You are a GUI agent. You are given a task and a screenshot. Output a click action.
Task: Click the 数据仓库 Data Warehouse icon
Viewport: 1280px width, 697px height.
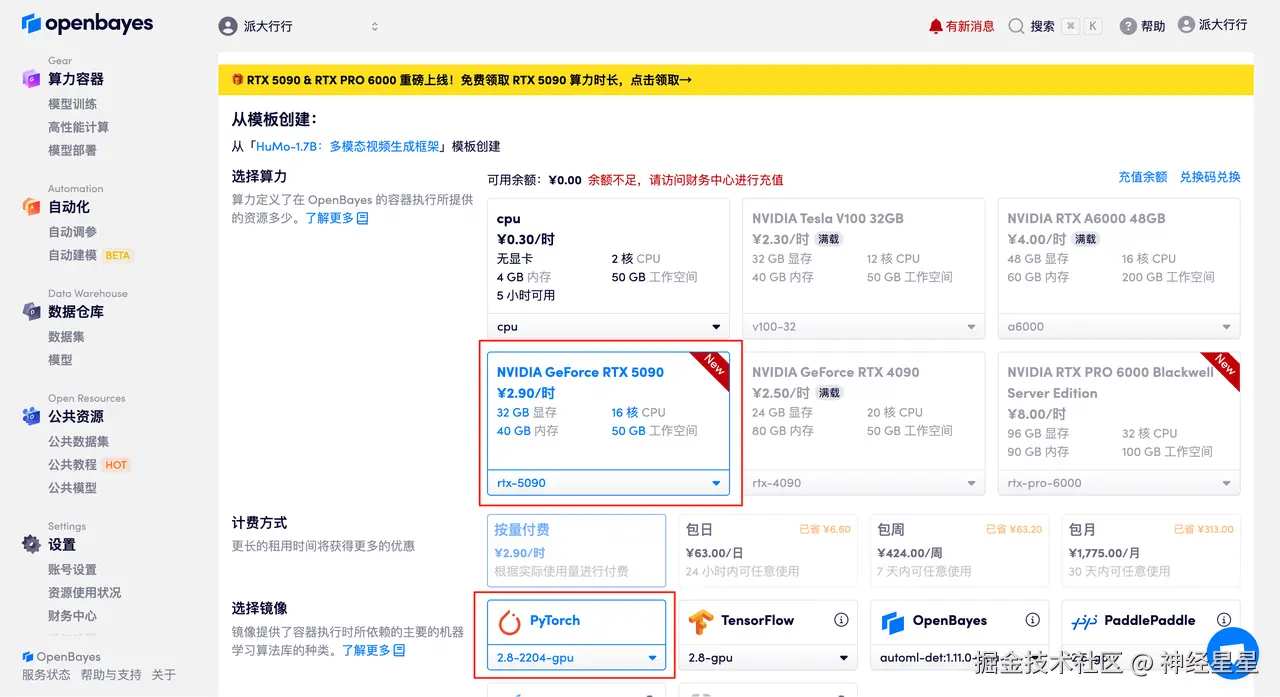coord(31,311)
